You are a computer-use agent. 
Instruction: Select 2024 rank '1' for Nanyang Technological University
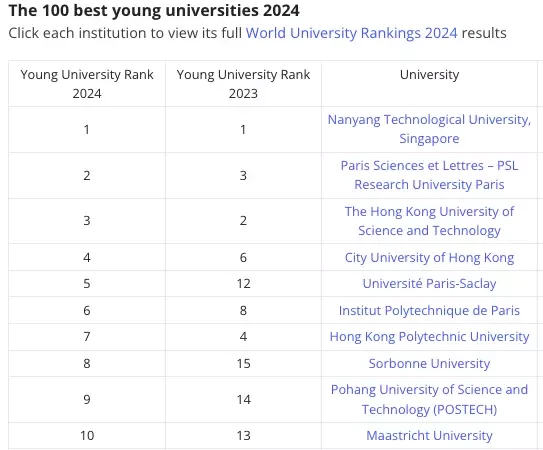[87, 129]
